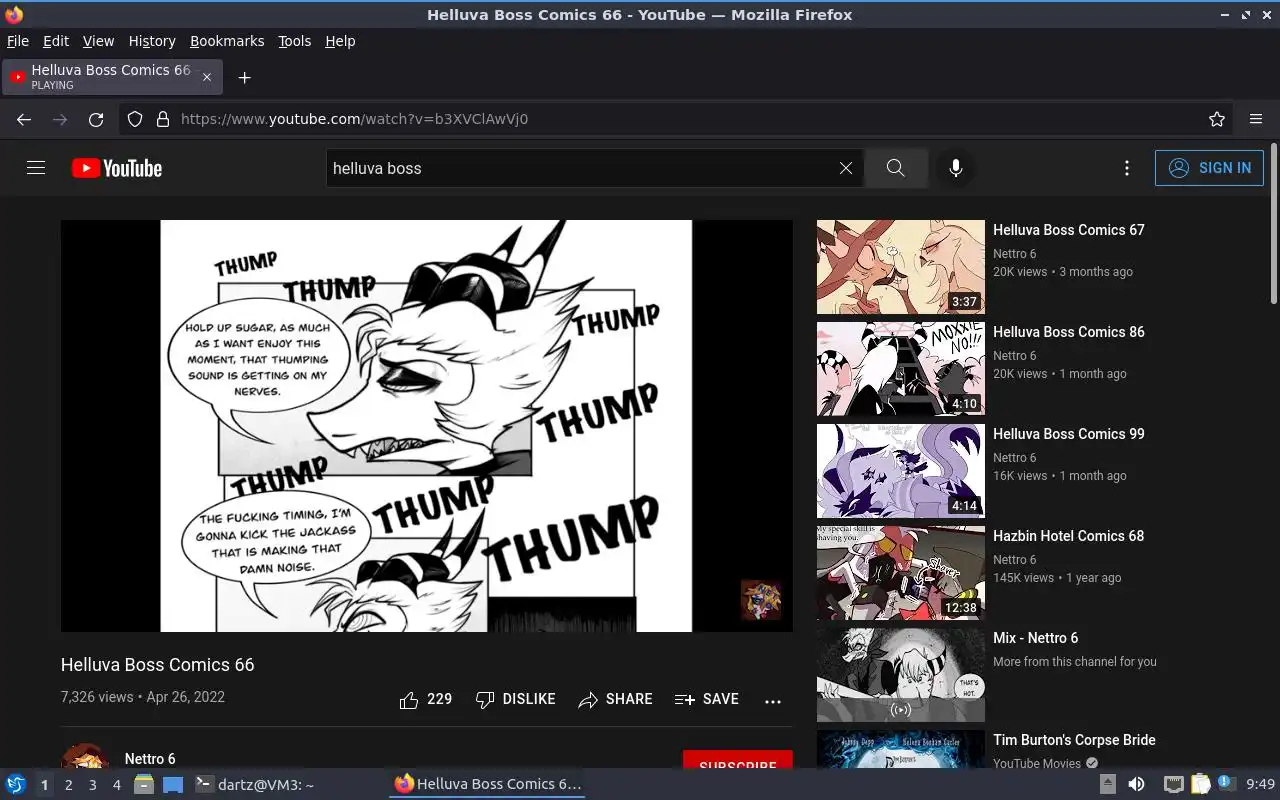Open the Nettro 6 channel avatar
The width and height of the screenshot is (1280, 800).
coord(85,756)
